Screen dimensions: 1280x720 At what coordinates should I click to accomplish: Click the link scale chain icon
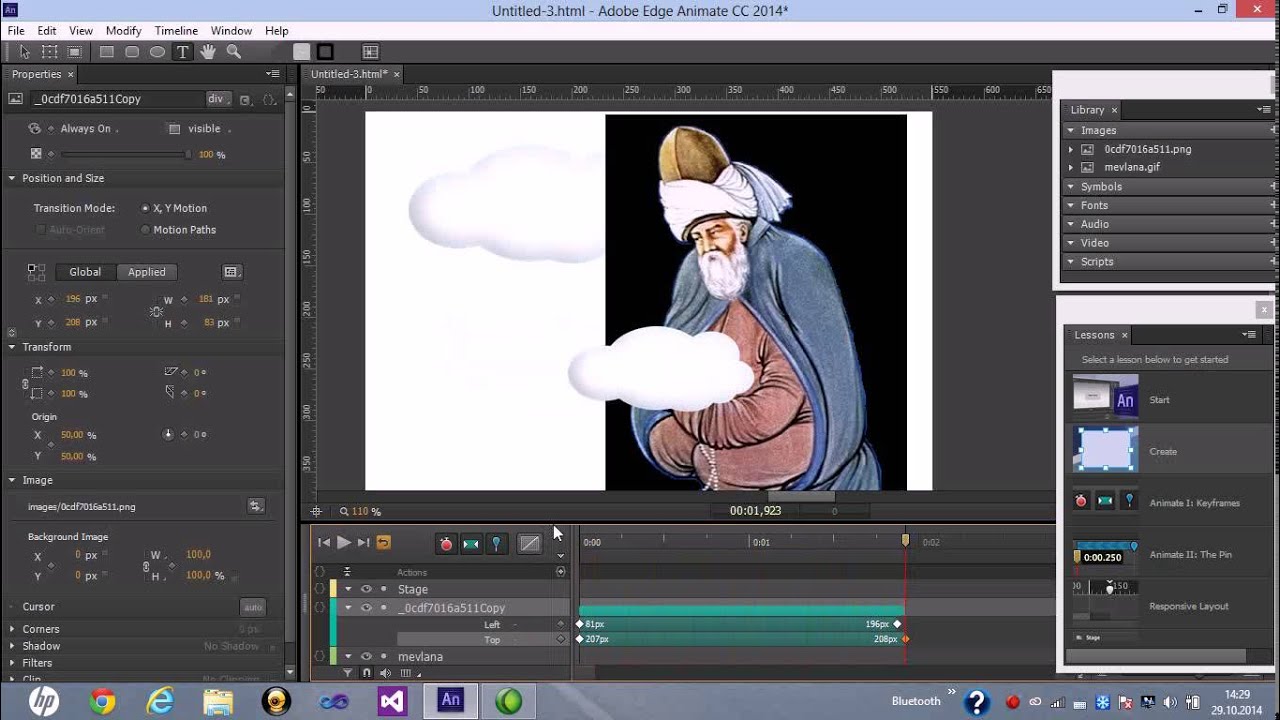coord(26,383)
